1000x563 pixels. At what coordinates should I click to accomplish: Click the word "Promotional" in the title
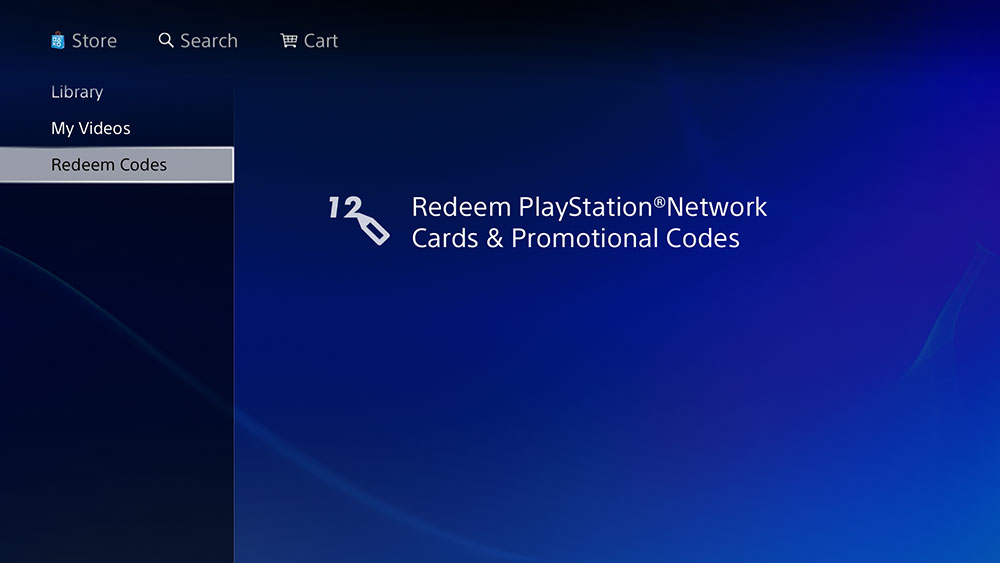(585, 238)
